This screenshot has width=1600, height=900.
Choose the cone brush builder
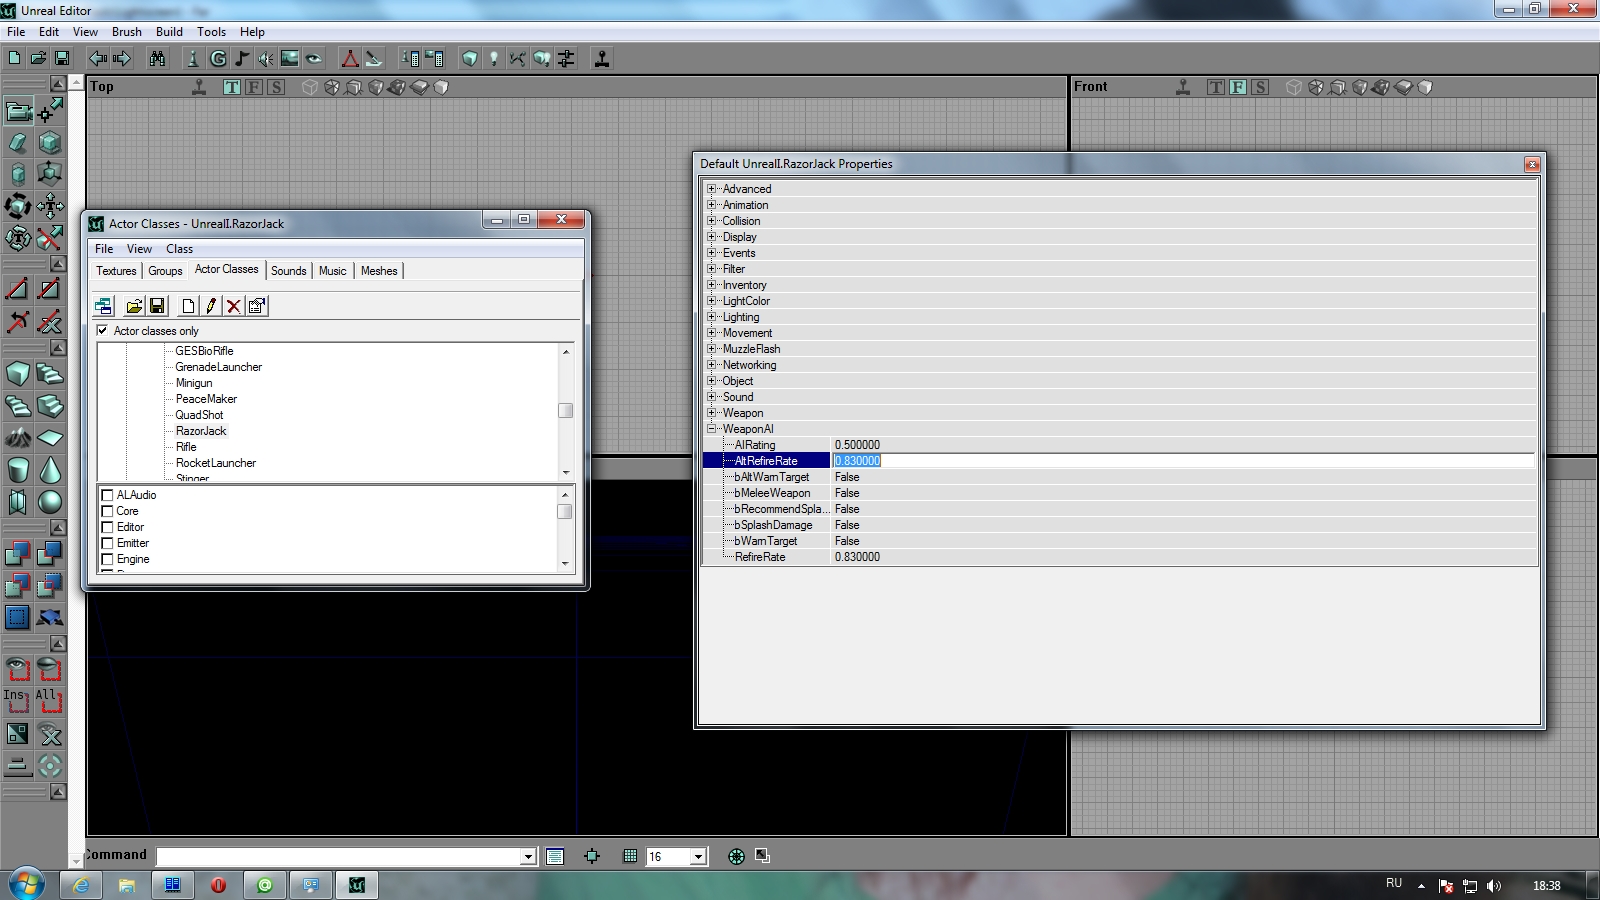click(50, 470)
